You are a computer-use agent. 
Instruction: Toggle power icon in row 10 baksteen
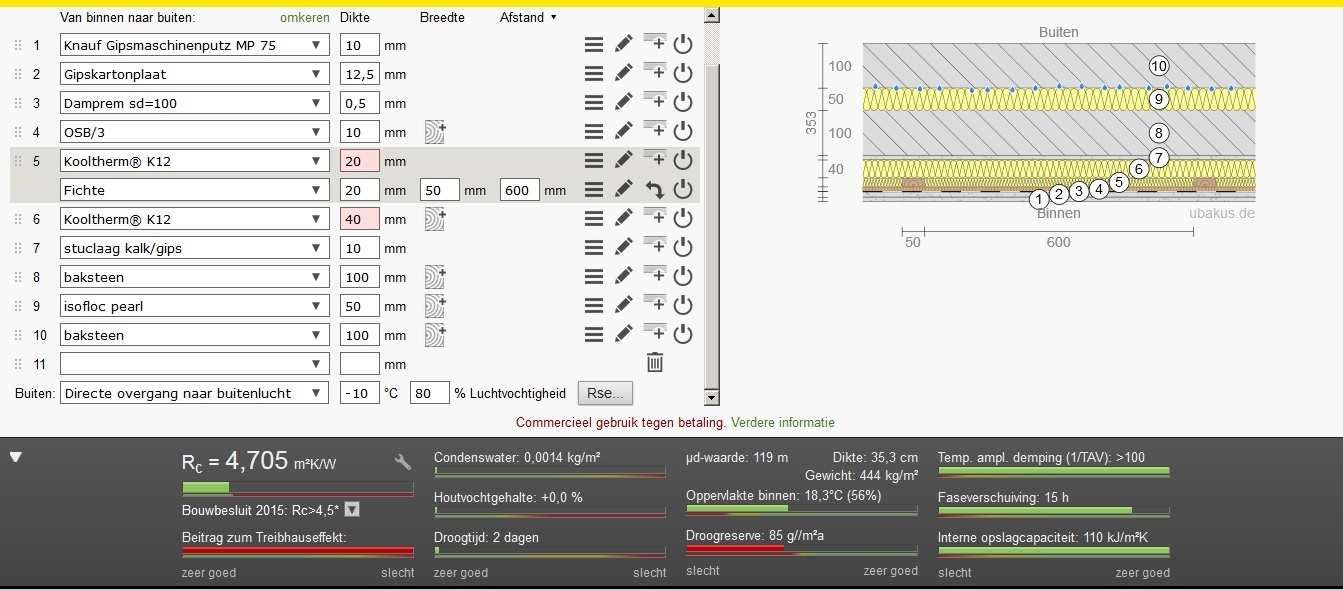(x=683, y=335)
